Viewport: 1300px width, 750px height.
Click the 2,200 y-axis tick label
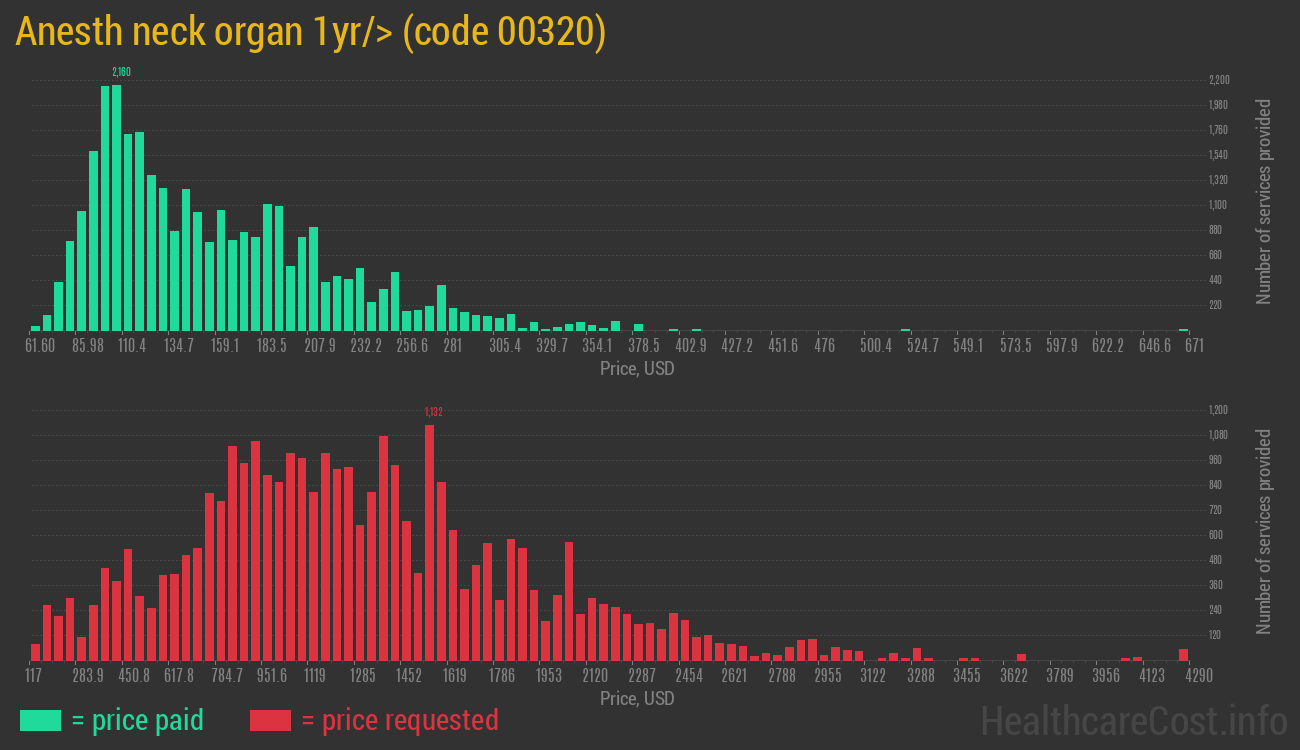pos(1218,80)
